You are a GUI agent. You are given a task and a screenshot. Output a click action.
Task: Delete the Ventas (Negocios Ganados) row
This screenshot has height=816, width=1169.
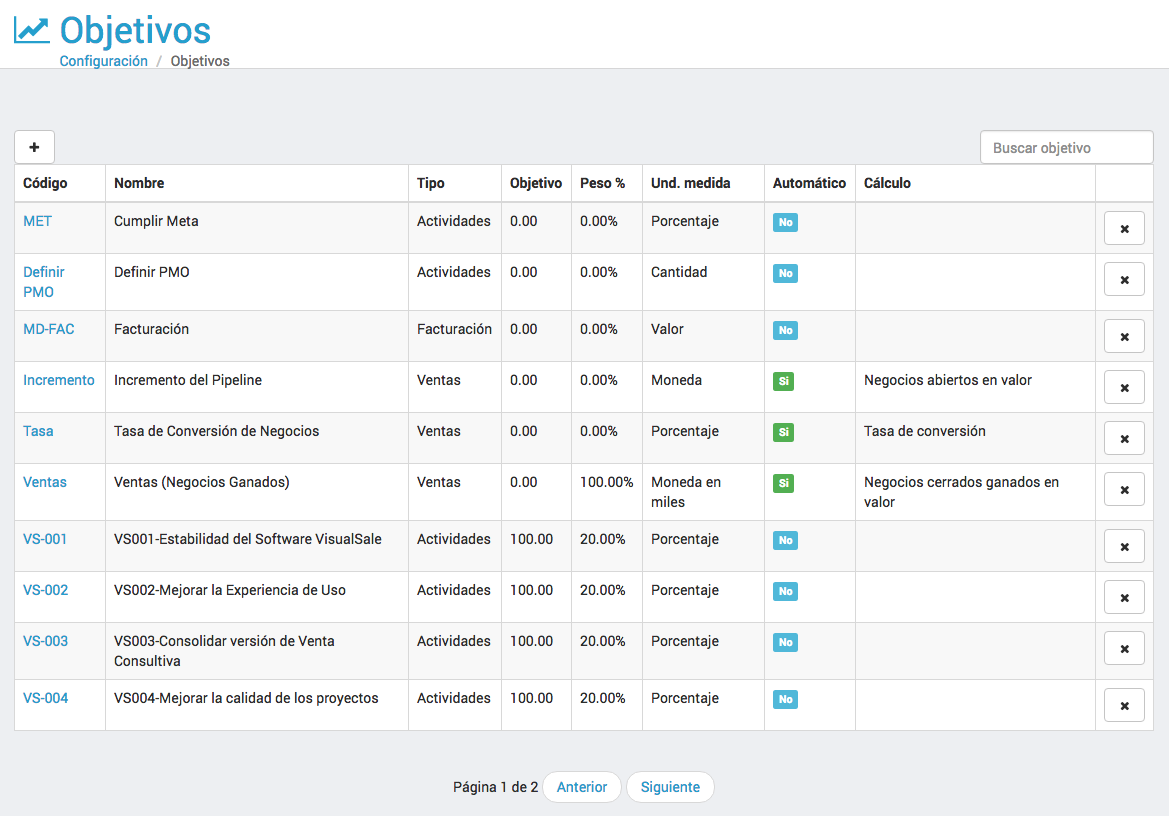click(x=1124, y=490)
